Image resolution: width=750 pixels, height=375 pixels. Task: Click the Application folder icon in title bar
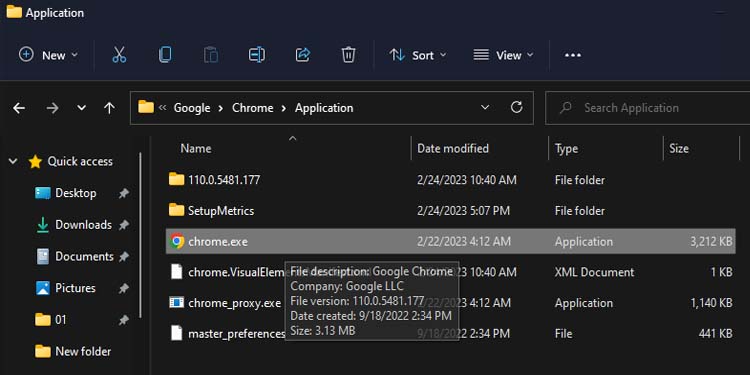[14, 12]
